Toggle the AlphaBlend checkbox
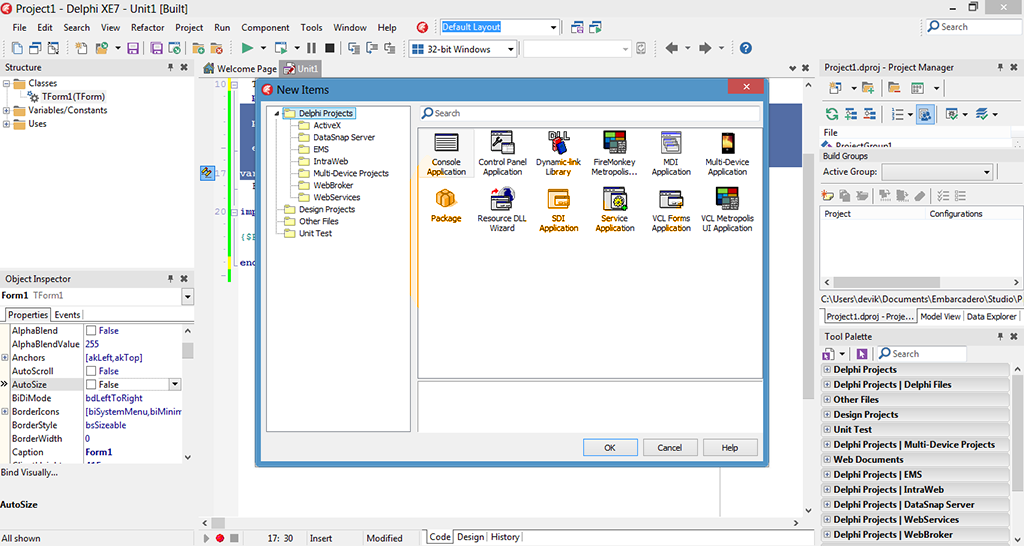1024x546 pixels. (91, 331)
